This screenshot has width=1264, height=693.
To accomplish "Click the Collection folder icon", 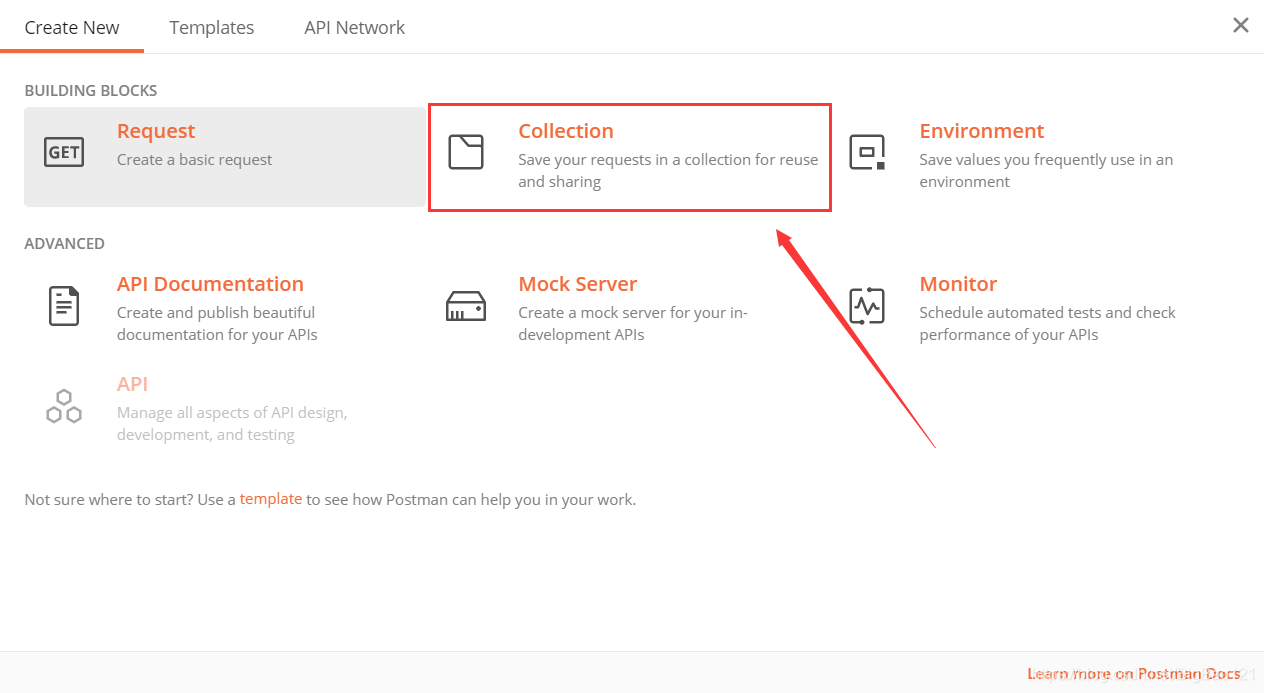I will 465,151.
